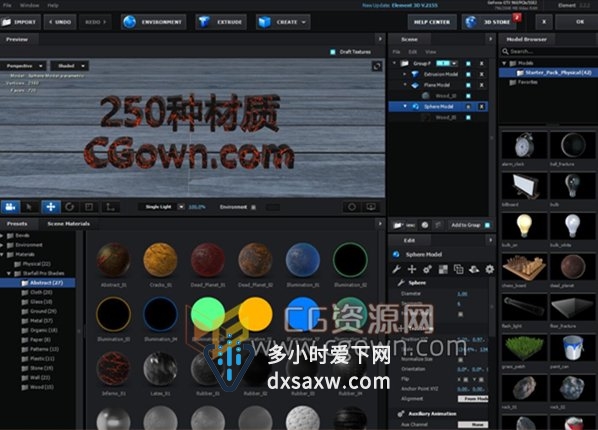Toggle the Normalize Size checkbox
The height and width of the screenshot is (430, 598).
(460, 359)
